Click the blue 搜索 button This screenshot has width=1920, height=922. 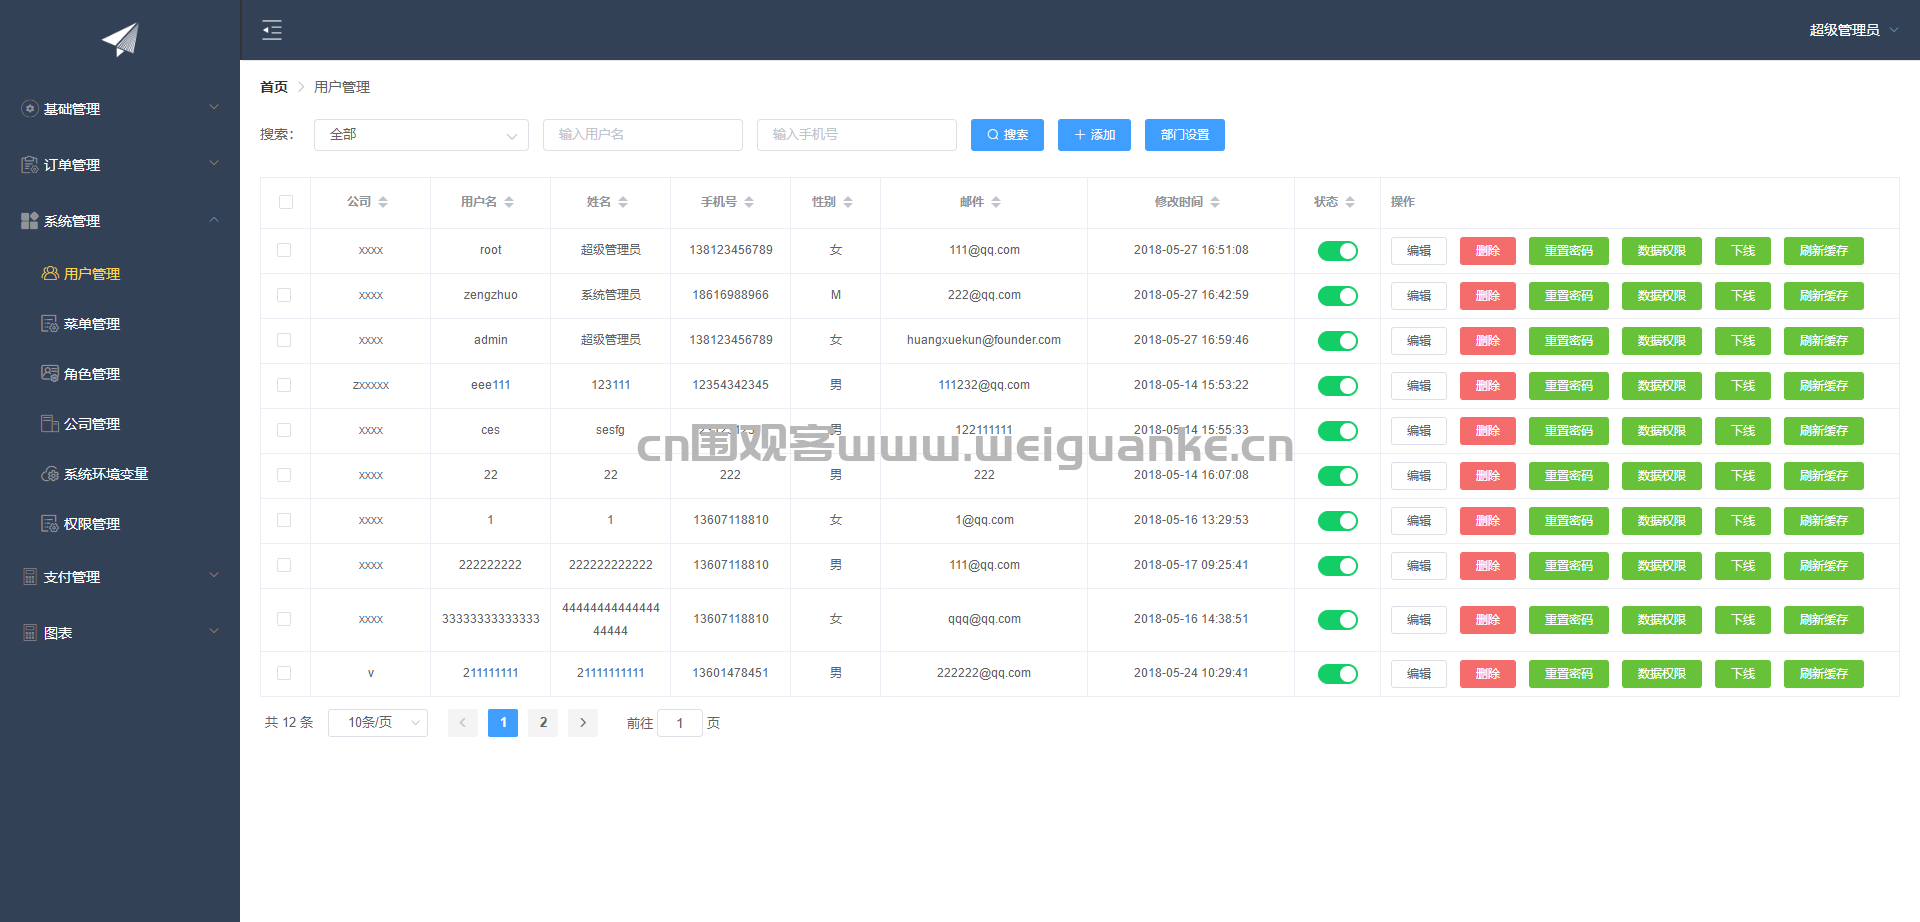tap(1007, 135)
